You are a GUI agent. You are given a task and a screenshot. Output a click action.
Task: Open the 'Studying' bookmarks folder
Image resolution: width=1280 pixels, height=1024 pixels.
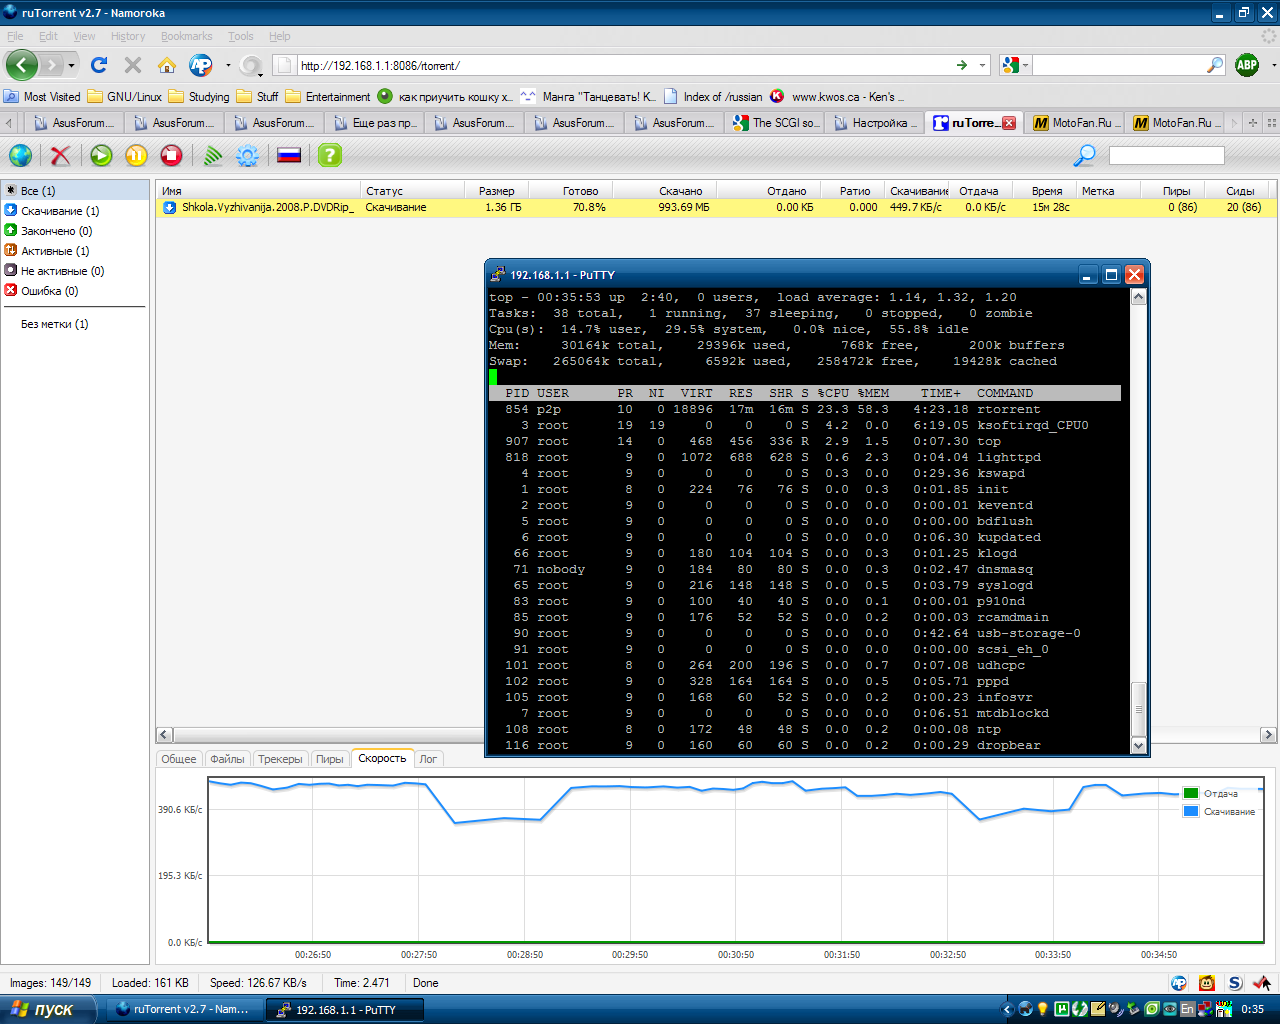pyautogui.click(x=199, y=97)
